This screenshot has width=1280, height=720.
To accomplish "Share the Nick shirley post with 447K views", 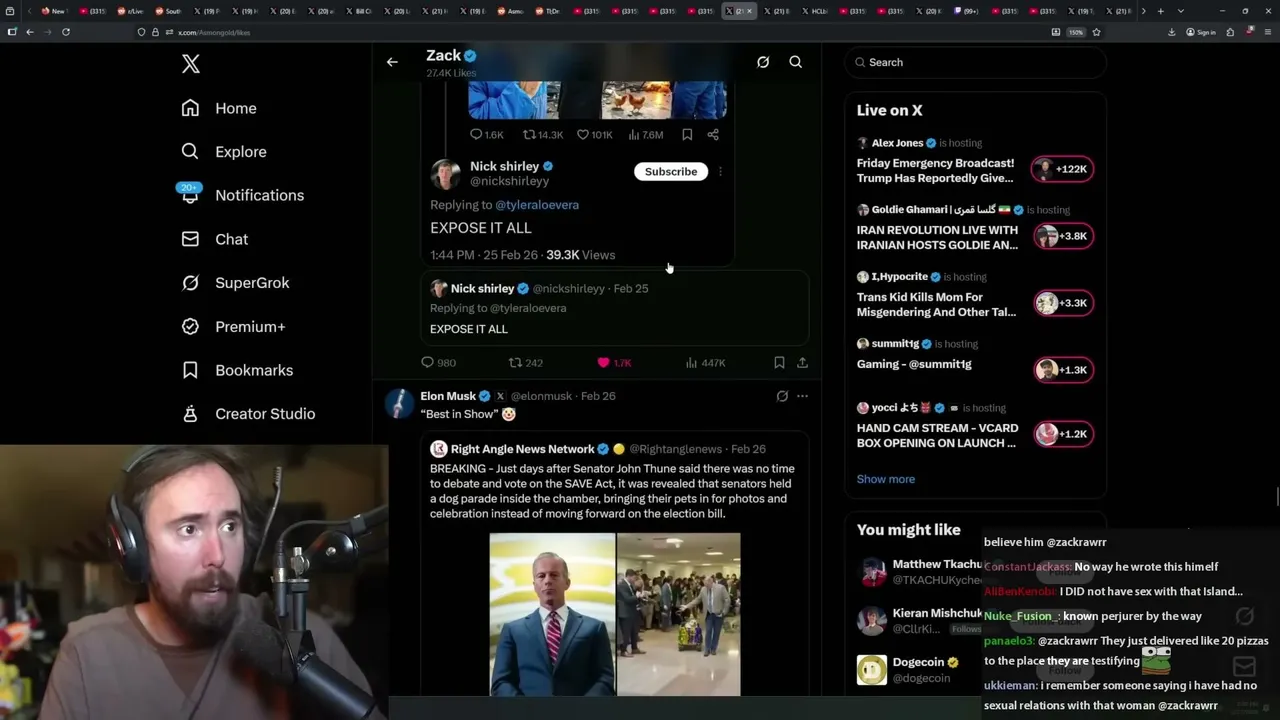I will tap(802, 362).
